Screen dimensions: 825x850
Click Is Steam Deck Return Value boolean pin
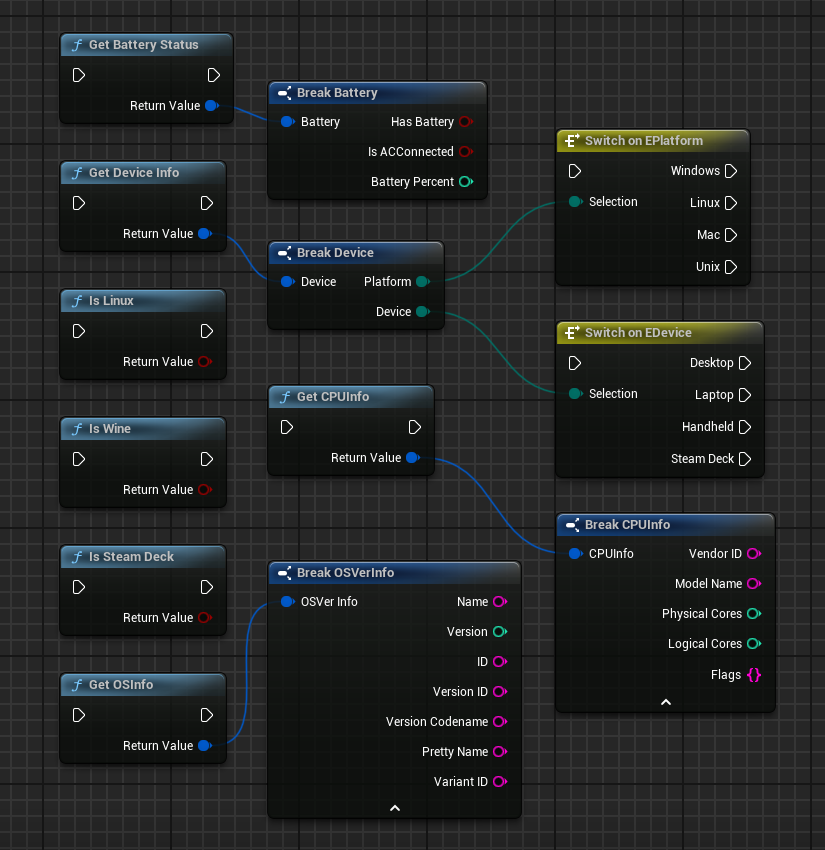pos(205,617)
